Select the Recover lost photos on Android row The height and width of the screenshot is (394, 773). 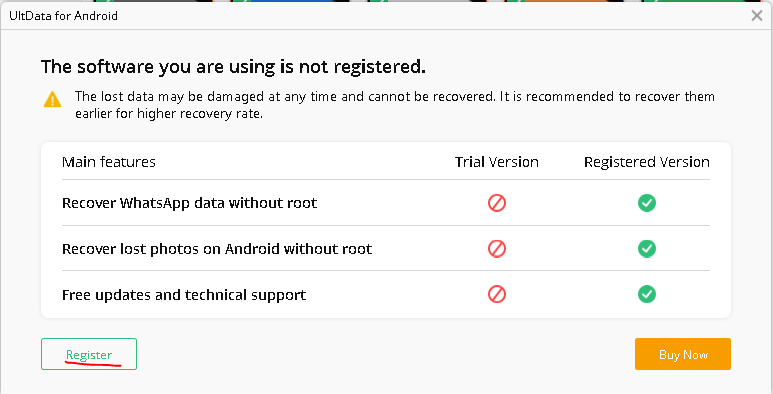[386, 249]
